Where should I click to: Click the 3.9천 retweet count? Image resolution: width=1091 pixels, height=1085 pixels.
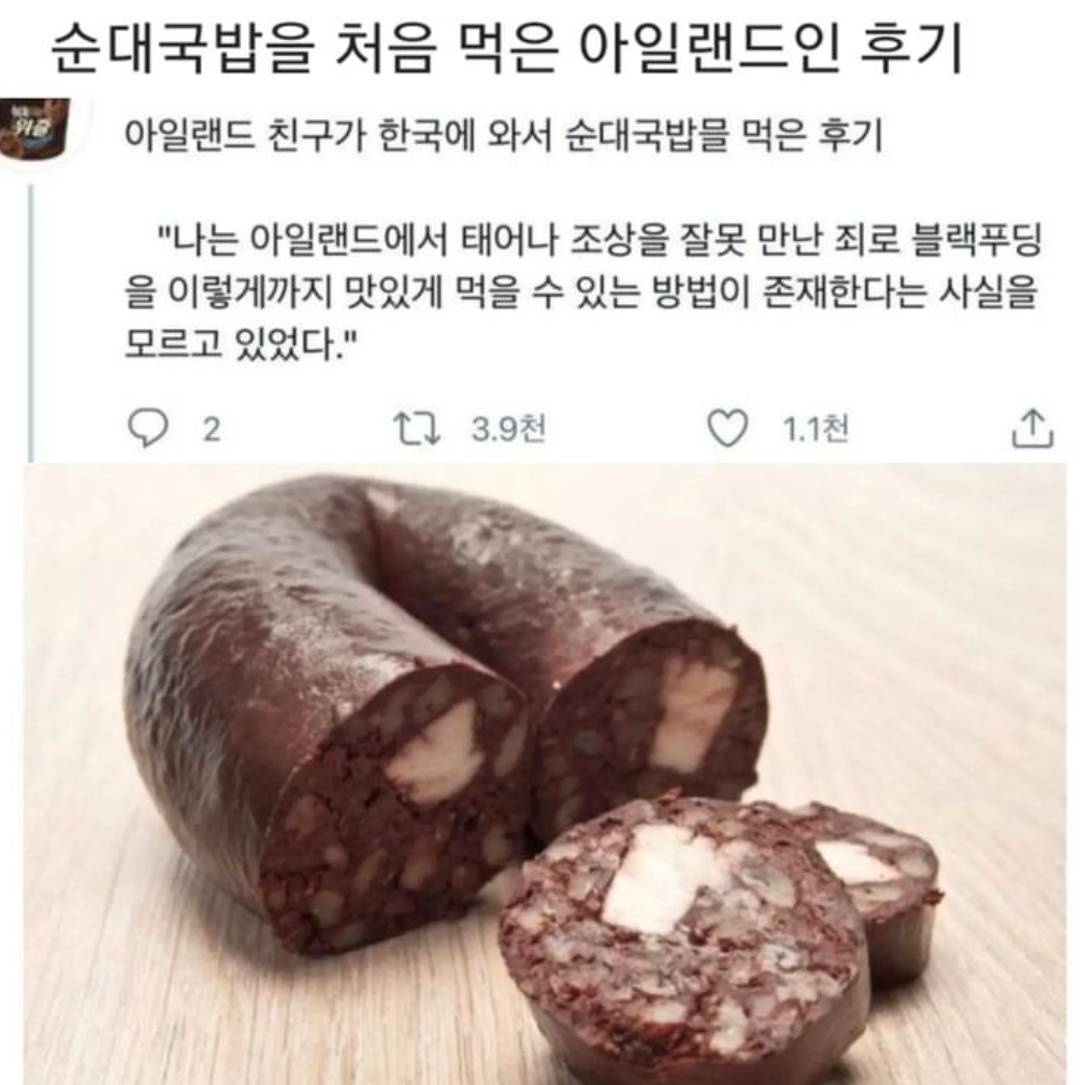pos(509,429)
